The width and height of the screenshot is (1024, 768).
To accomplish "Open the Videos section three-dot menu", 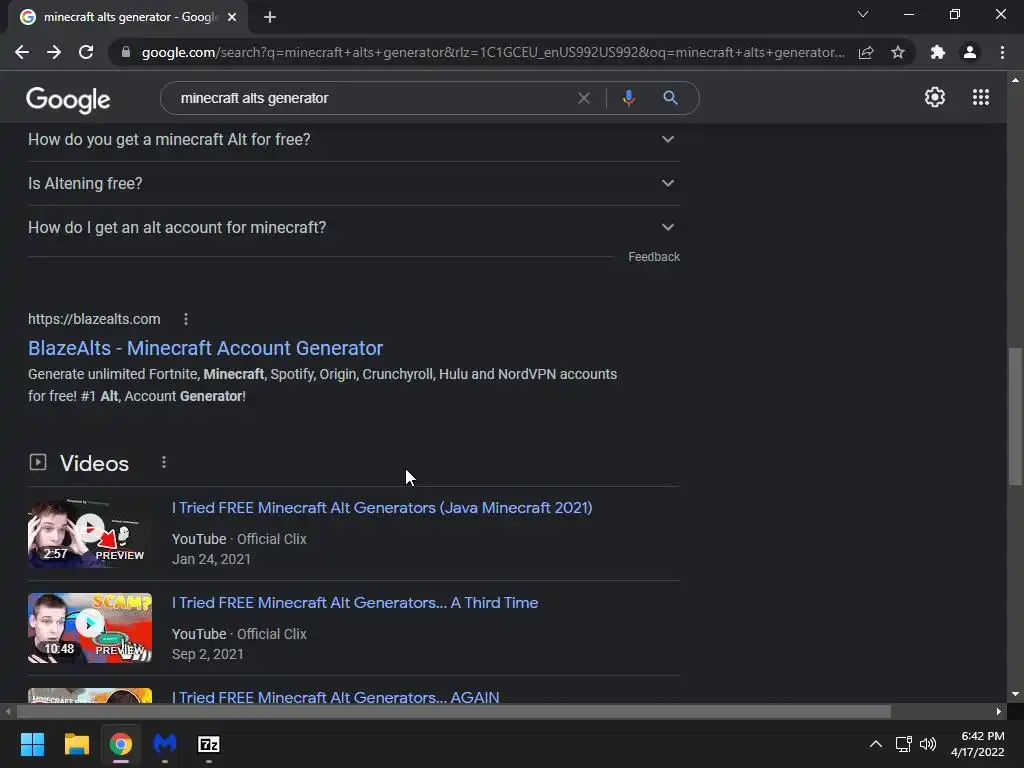I will 164,462.
